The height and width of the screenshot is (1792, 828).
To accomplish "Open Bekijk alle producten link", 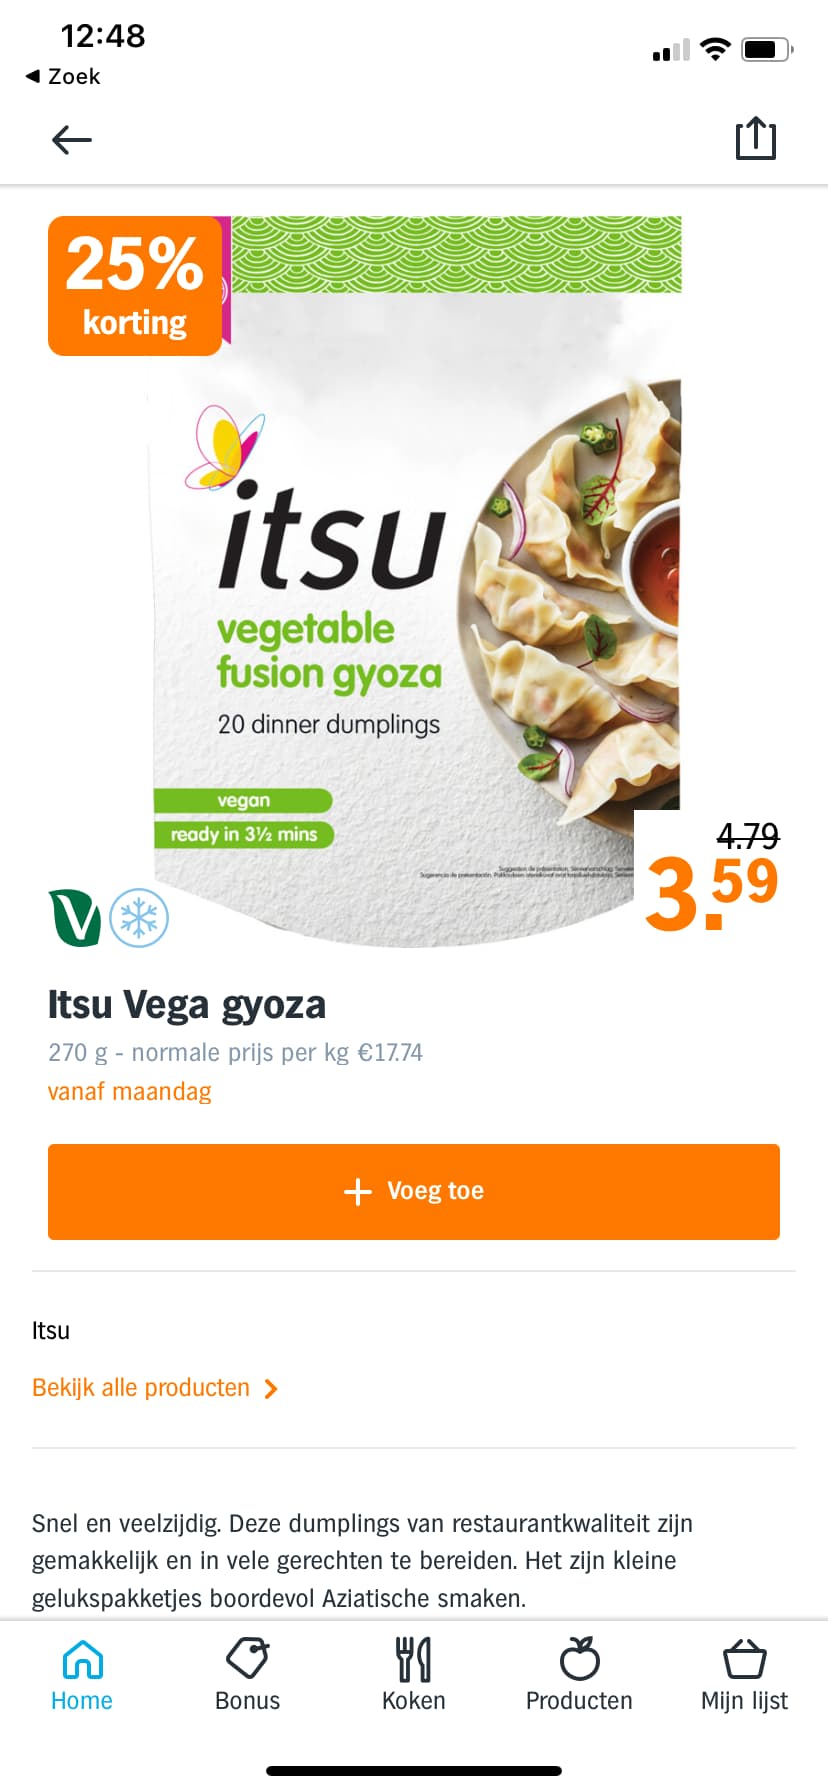I will point(141,1388).
